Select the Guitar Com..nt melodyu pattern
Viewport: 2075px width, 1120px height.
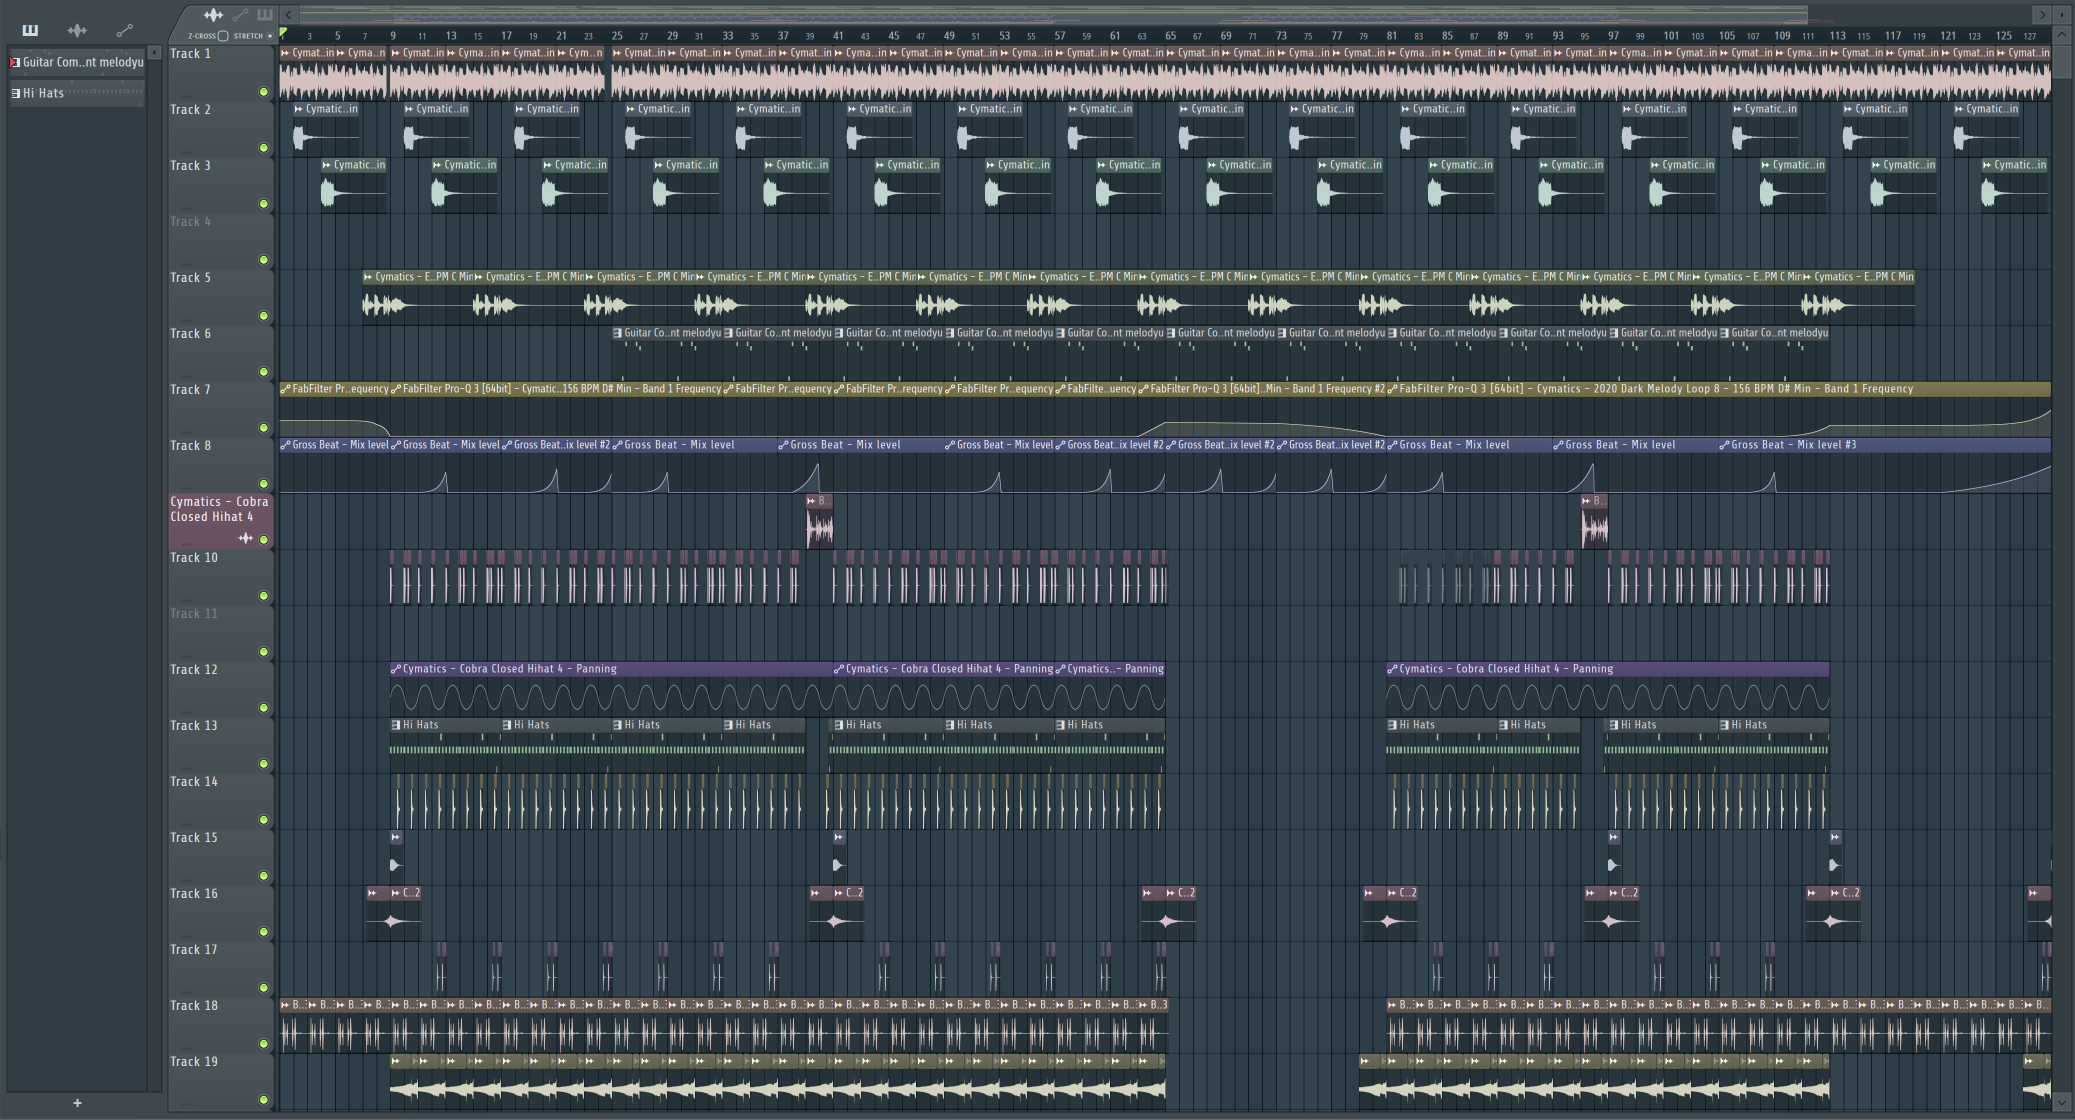point(77,62)
